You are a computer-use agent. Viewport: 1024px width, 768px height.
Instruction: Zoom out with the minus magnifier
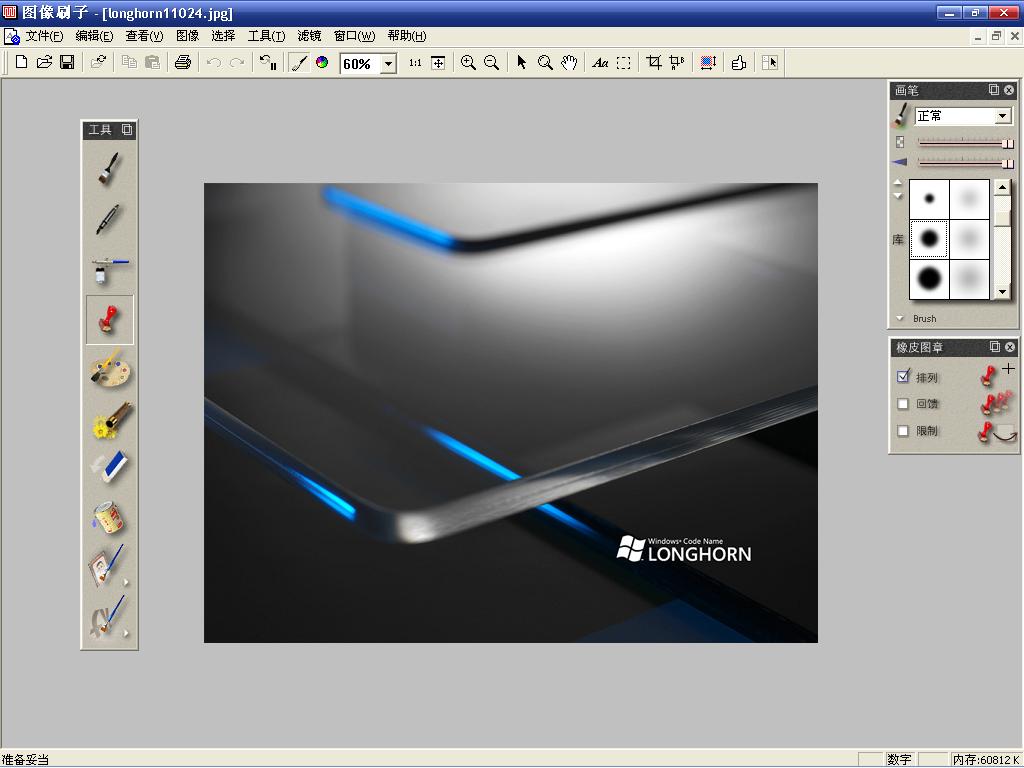point(491,63)
